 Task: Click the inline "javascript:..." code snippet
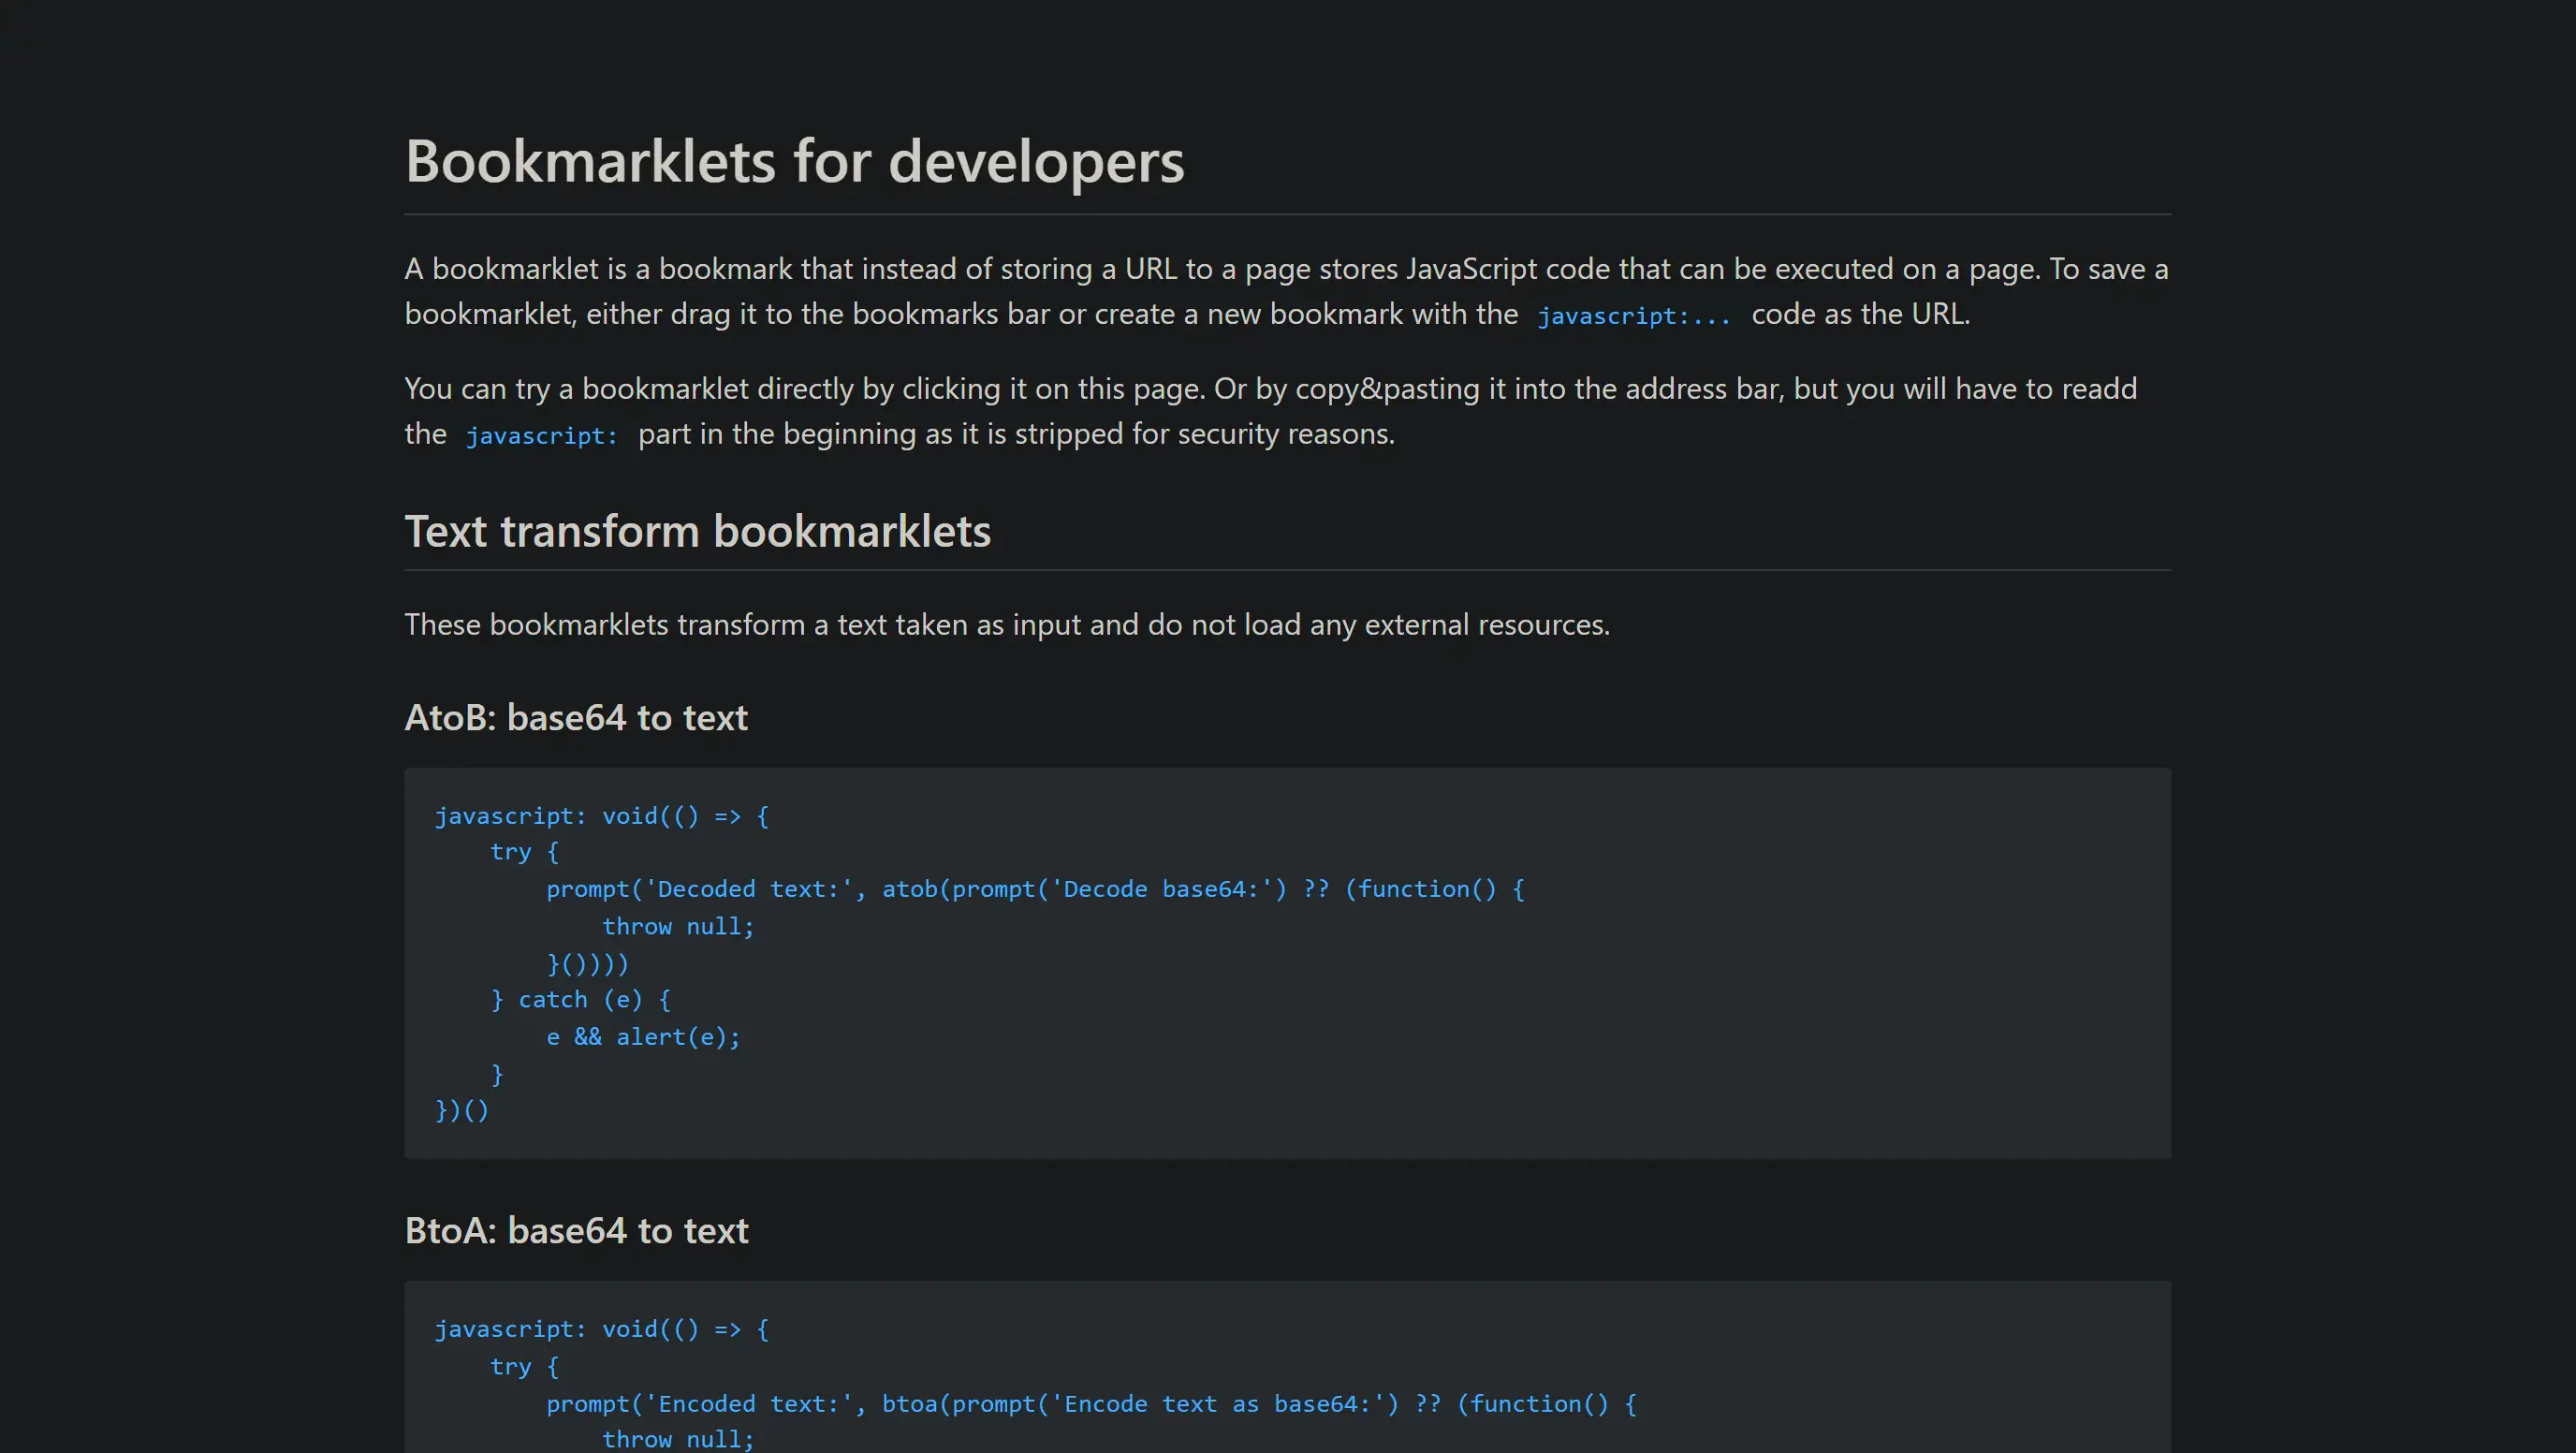[x=1634, y=316]
